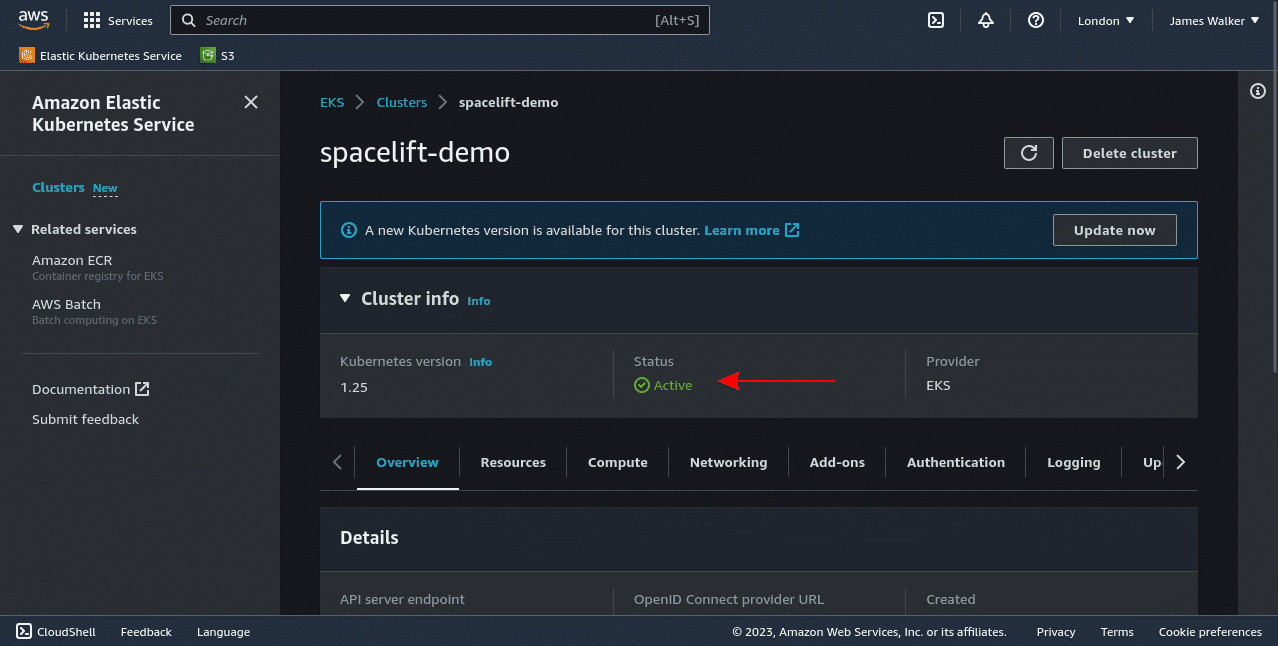Click the Active status value
The image size is (1278, 646).
coord(663,385)
